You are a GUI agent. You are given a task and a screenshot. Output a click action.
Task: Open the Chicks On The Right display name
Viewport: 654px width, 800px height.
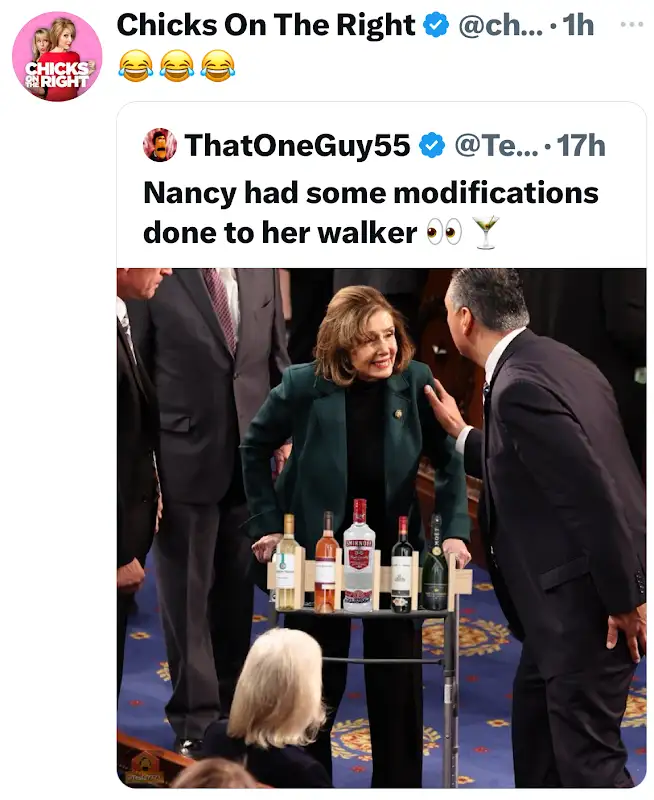(x=266, y=26)
